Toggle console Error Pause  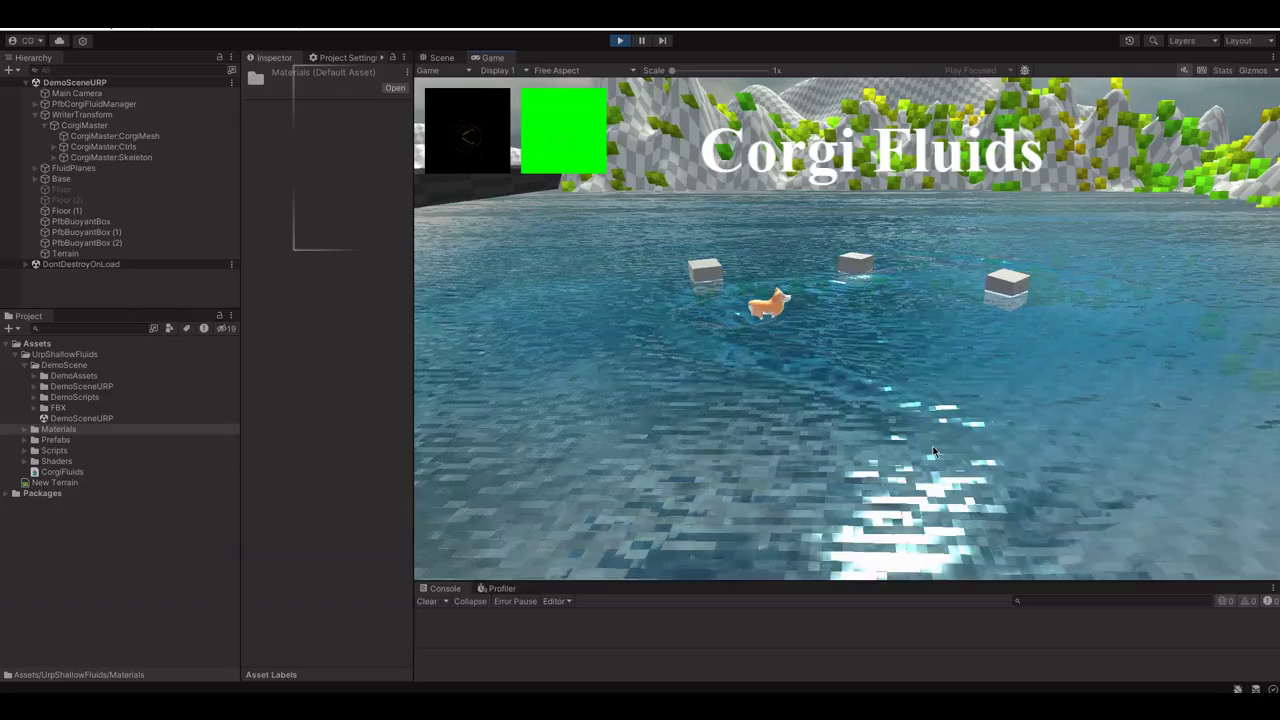515,601
